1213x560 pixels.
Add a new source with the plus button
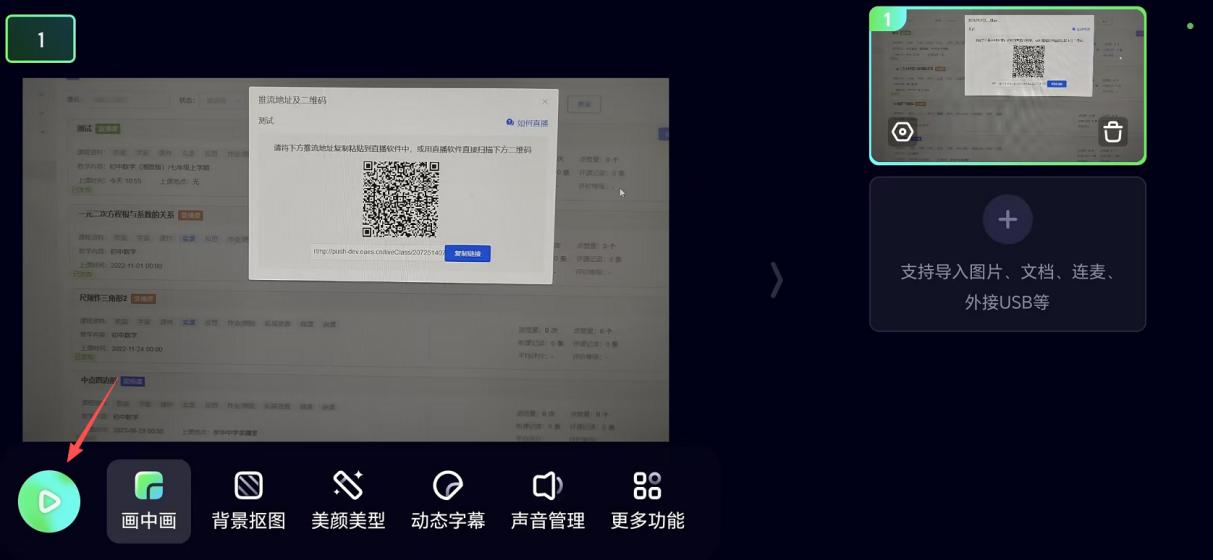pos(1008,220)
